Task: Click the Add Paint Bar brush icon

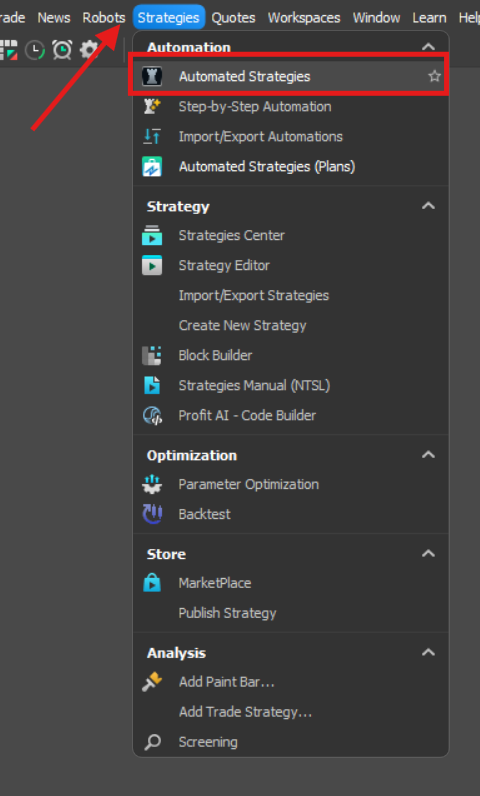Action: click(x=152, y=682)
